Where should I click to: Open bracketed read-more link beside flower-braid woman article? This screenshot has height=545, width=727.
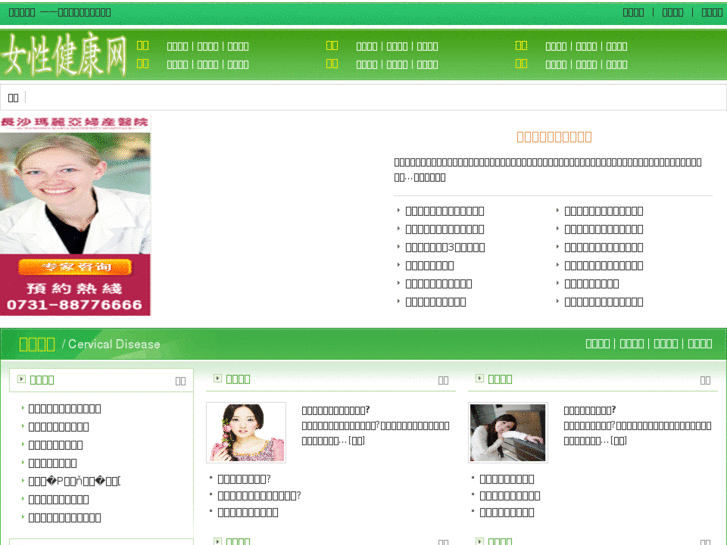357,441
